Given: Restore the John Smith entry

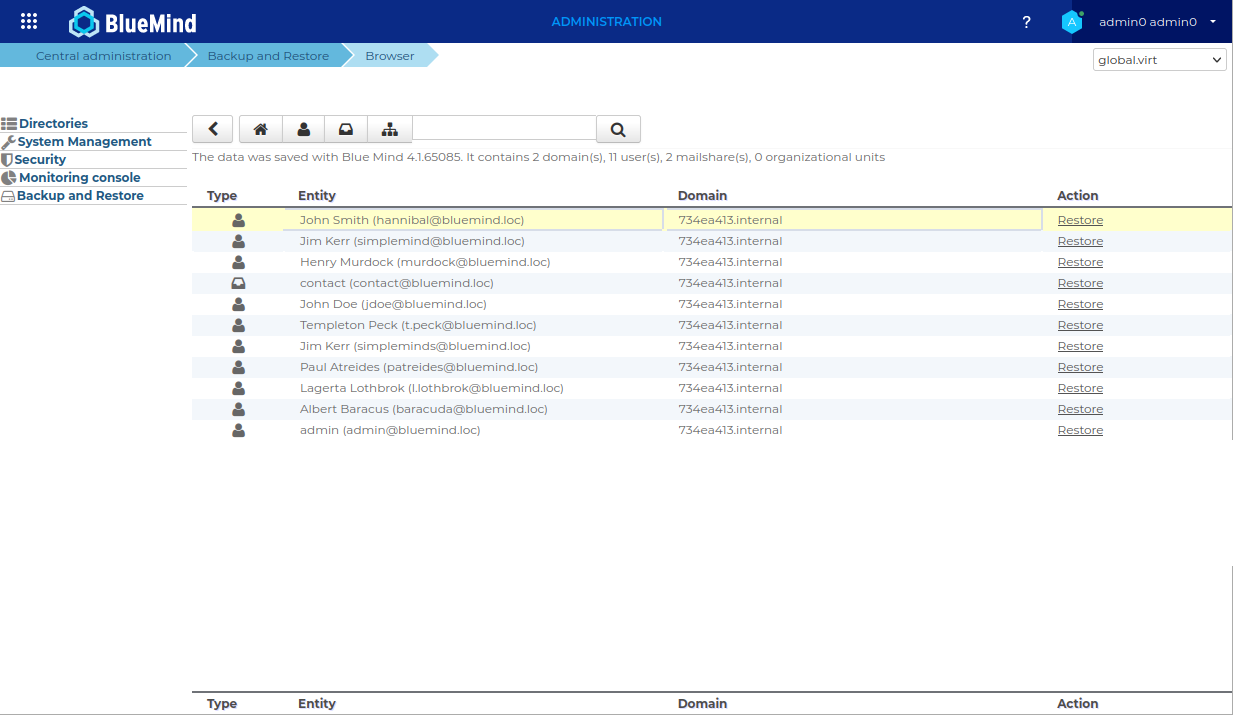Looking at the screenshot, I should 1080,220.
